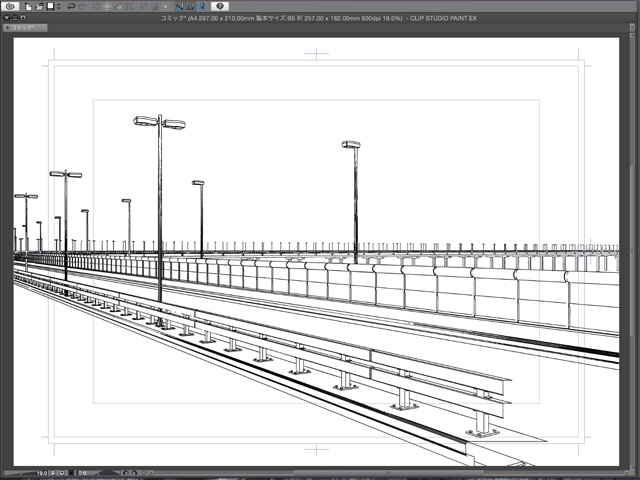Screen dimensions: 640x480
Task: Toggle Snap to Ruler
Action: coord(180,7)
